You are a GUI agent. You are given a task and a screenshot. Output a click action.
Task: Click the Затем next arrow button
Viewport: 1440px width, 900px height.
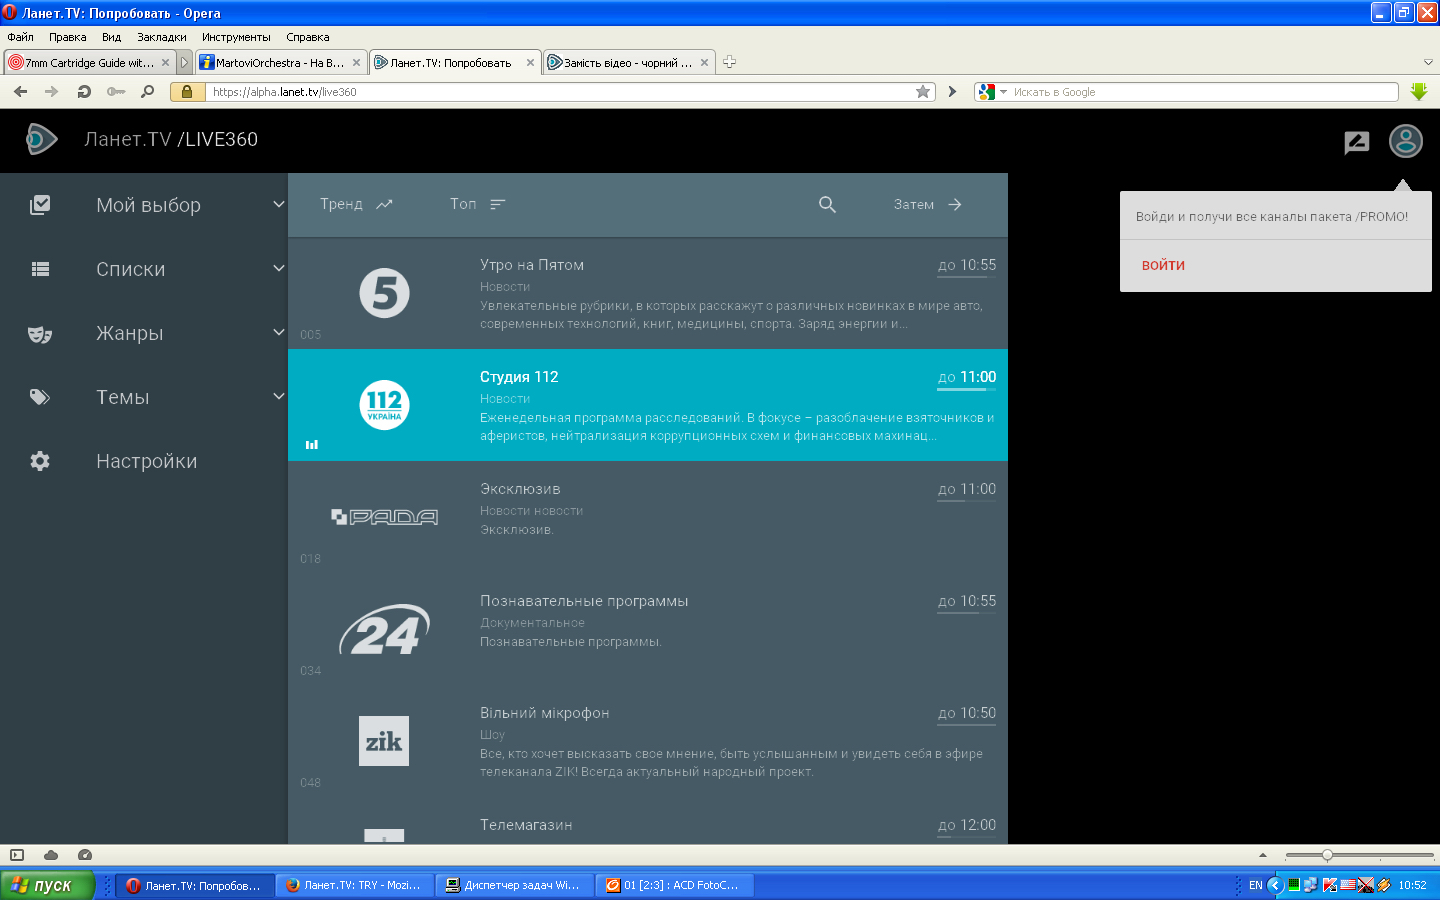pyautogui.click(x=928, y=204)
